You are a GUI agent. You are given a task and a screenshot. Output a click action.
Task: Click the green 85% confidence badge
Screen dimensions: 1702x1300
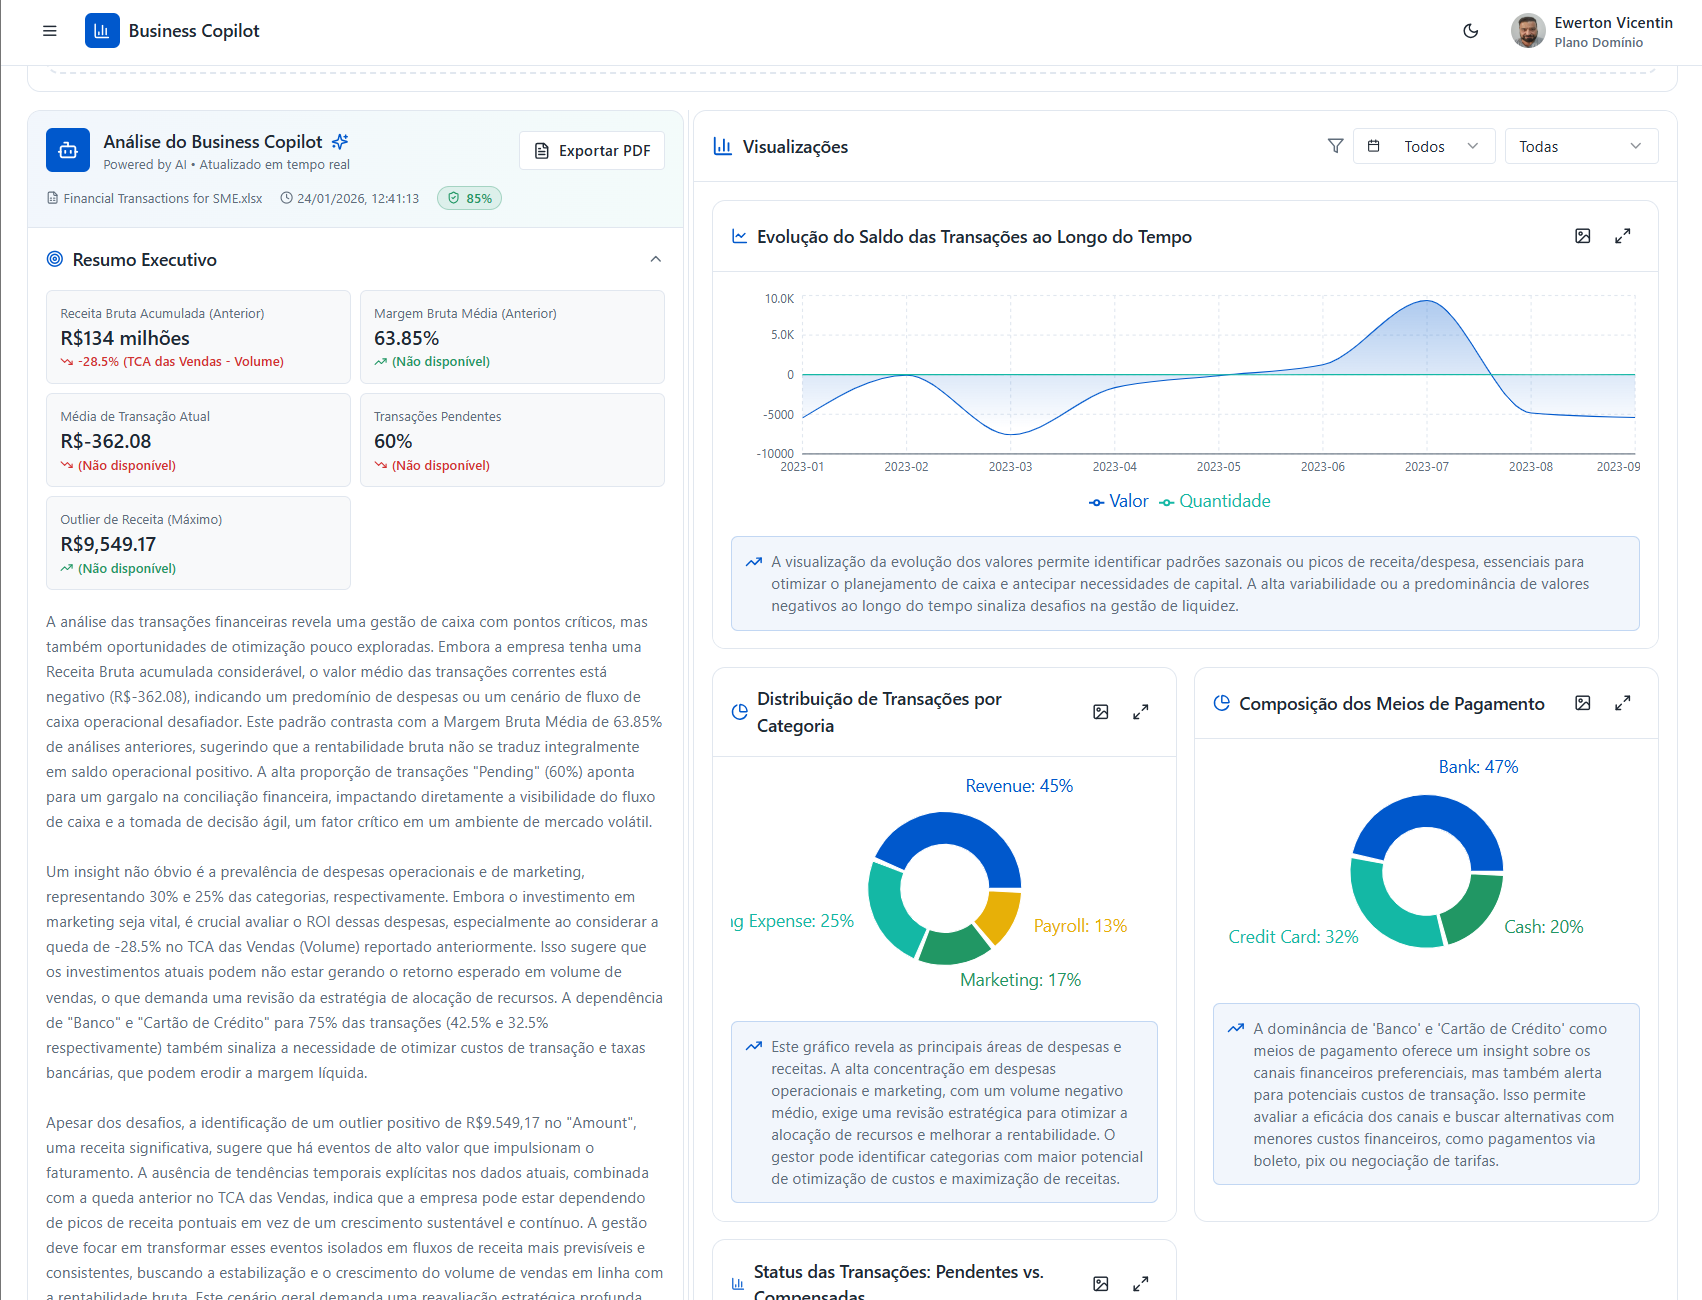click(x=469, y=198)
